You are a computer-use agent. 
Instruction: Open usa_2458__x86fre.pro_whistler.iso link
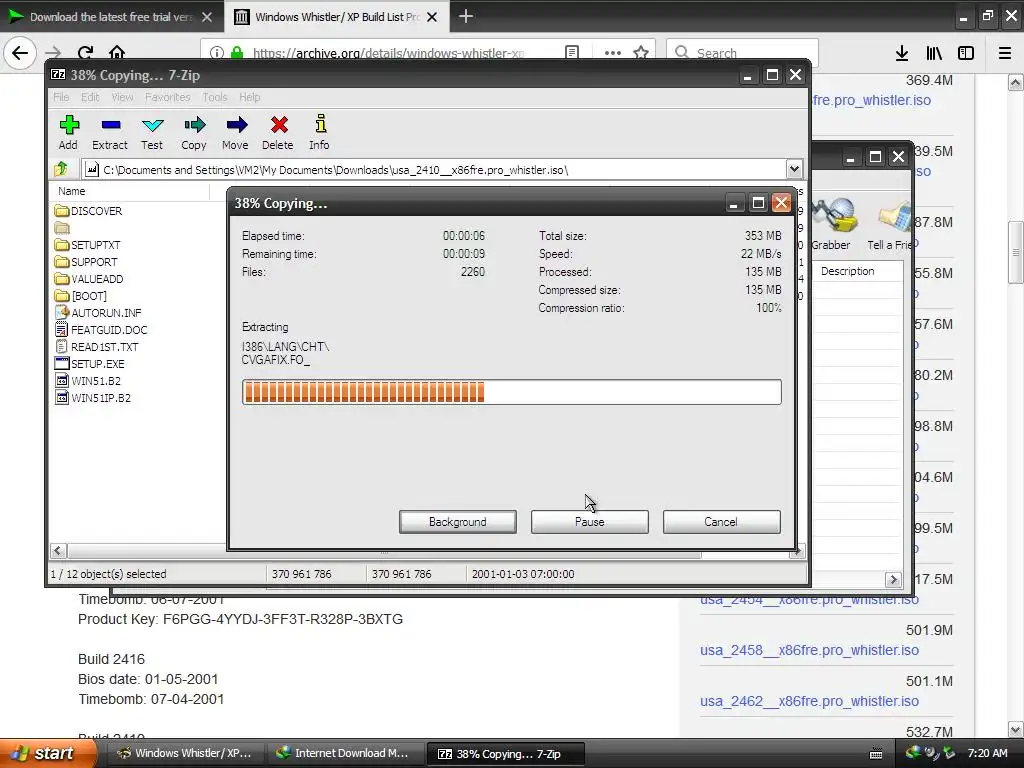(809, 650)
